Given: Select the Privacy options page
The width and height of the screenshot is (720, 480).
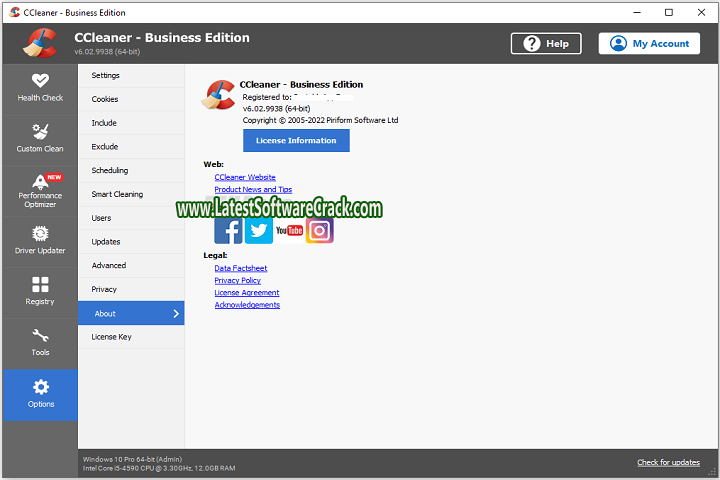Looking at the screenshot, I should [131, 289].
